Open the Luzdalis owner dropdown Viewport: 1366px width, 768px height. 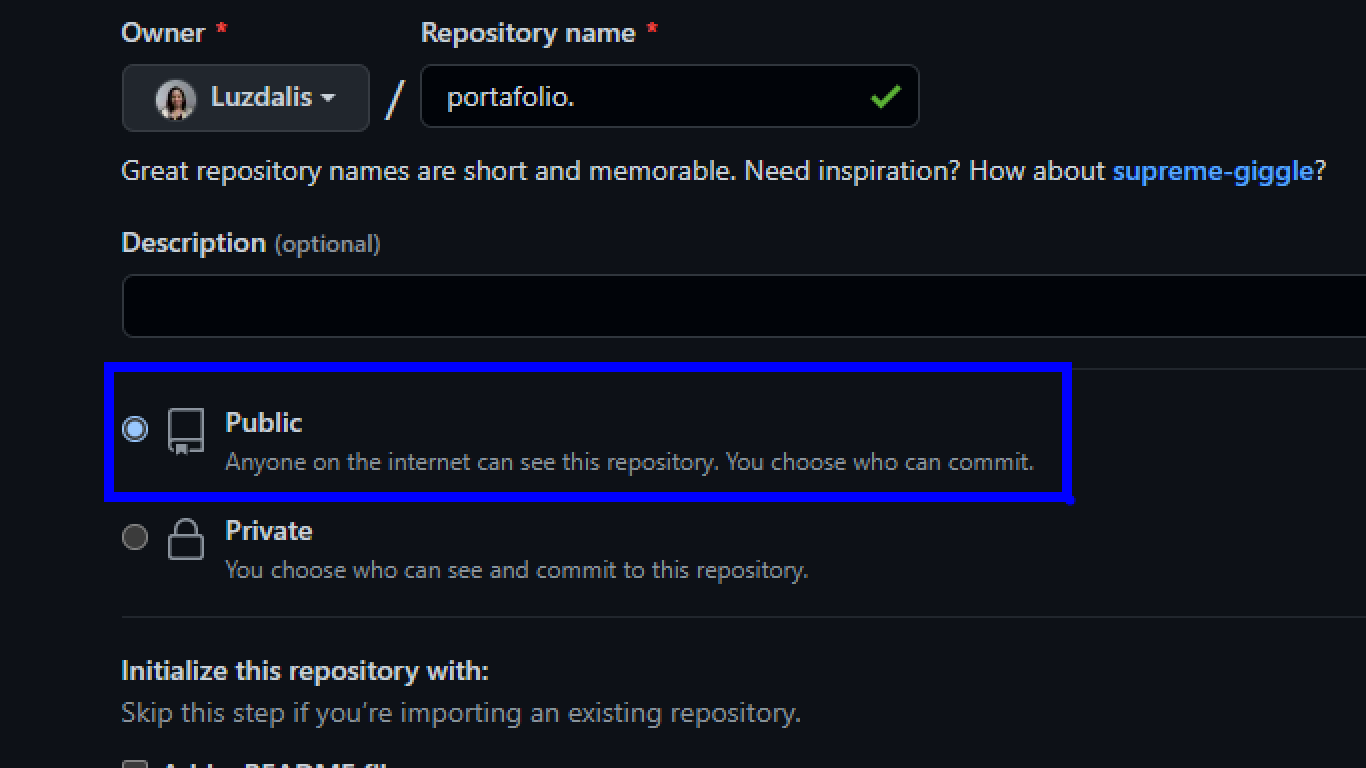tap(246, 98)
